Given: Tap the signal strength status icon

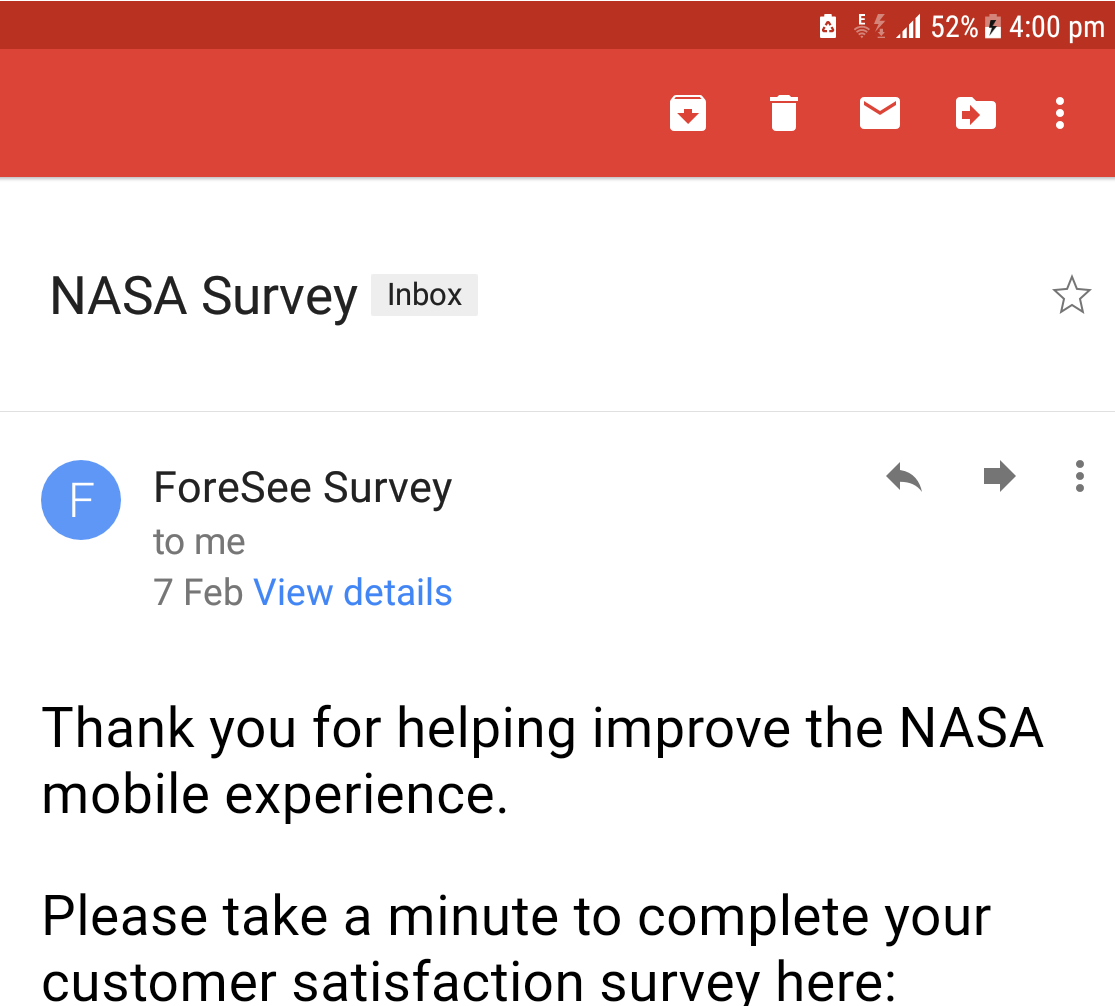Looking at the screenshot, I should 908,27.
